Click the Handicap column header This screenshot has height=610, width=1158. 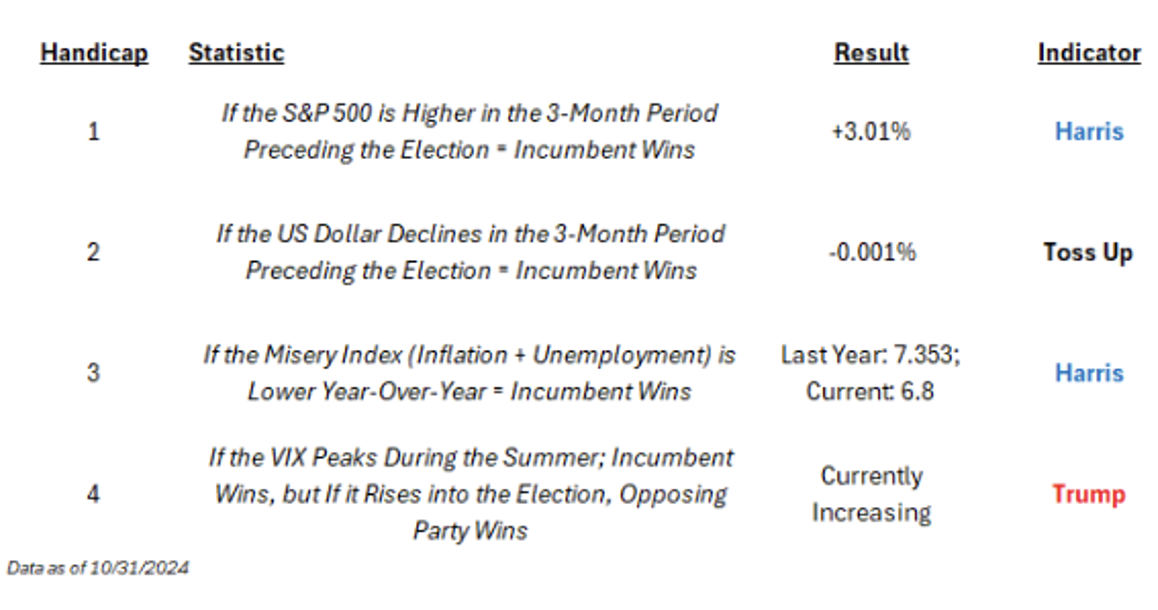click(94, 53)
